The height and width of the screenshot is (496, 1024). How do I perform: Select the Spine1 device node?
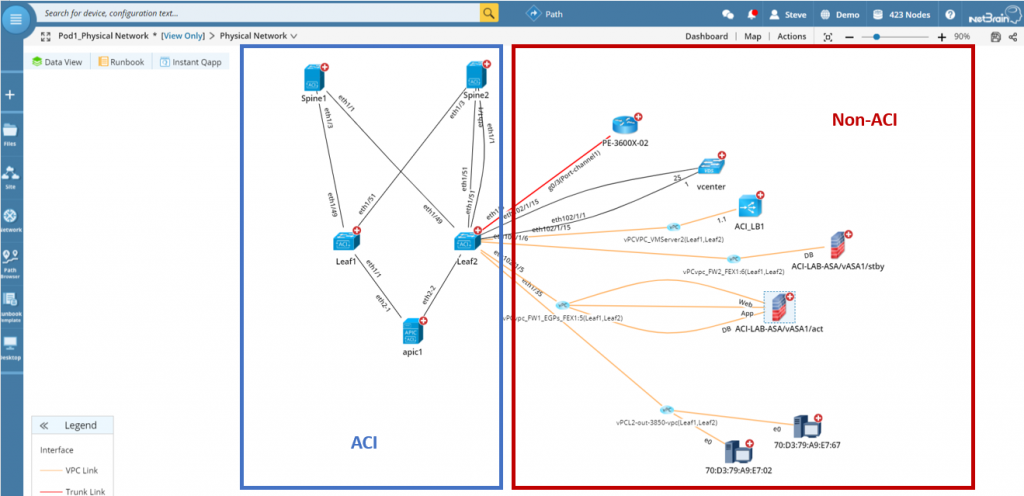click(314, 77)
